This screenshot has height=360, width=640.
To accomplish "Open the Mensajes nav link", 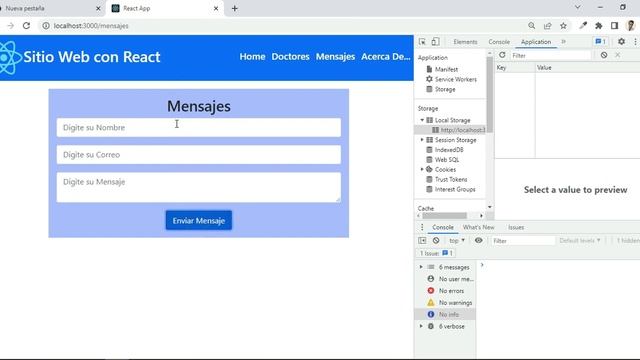I will 335,57.
